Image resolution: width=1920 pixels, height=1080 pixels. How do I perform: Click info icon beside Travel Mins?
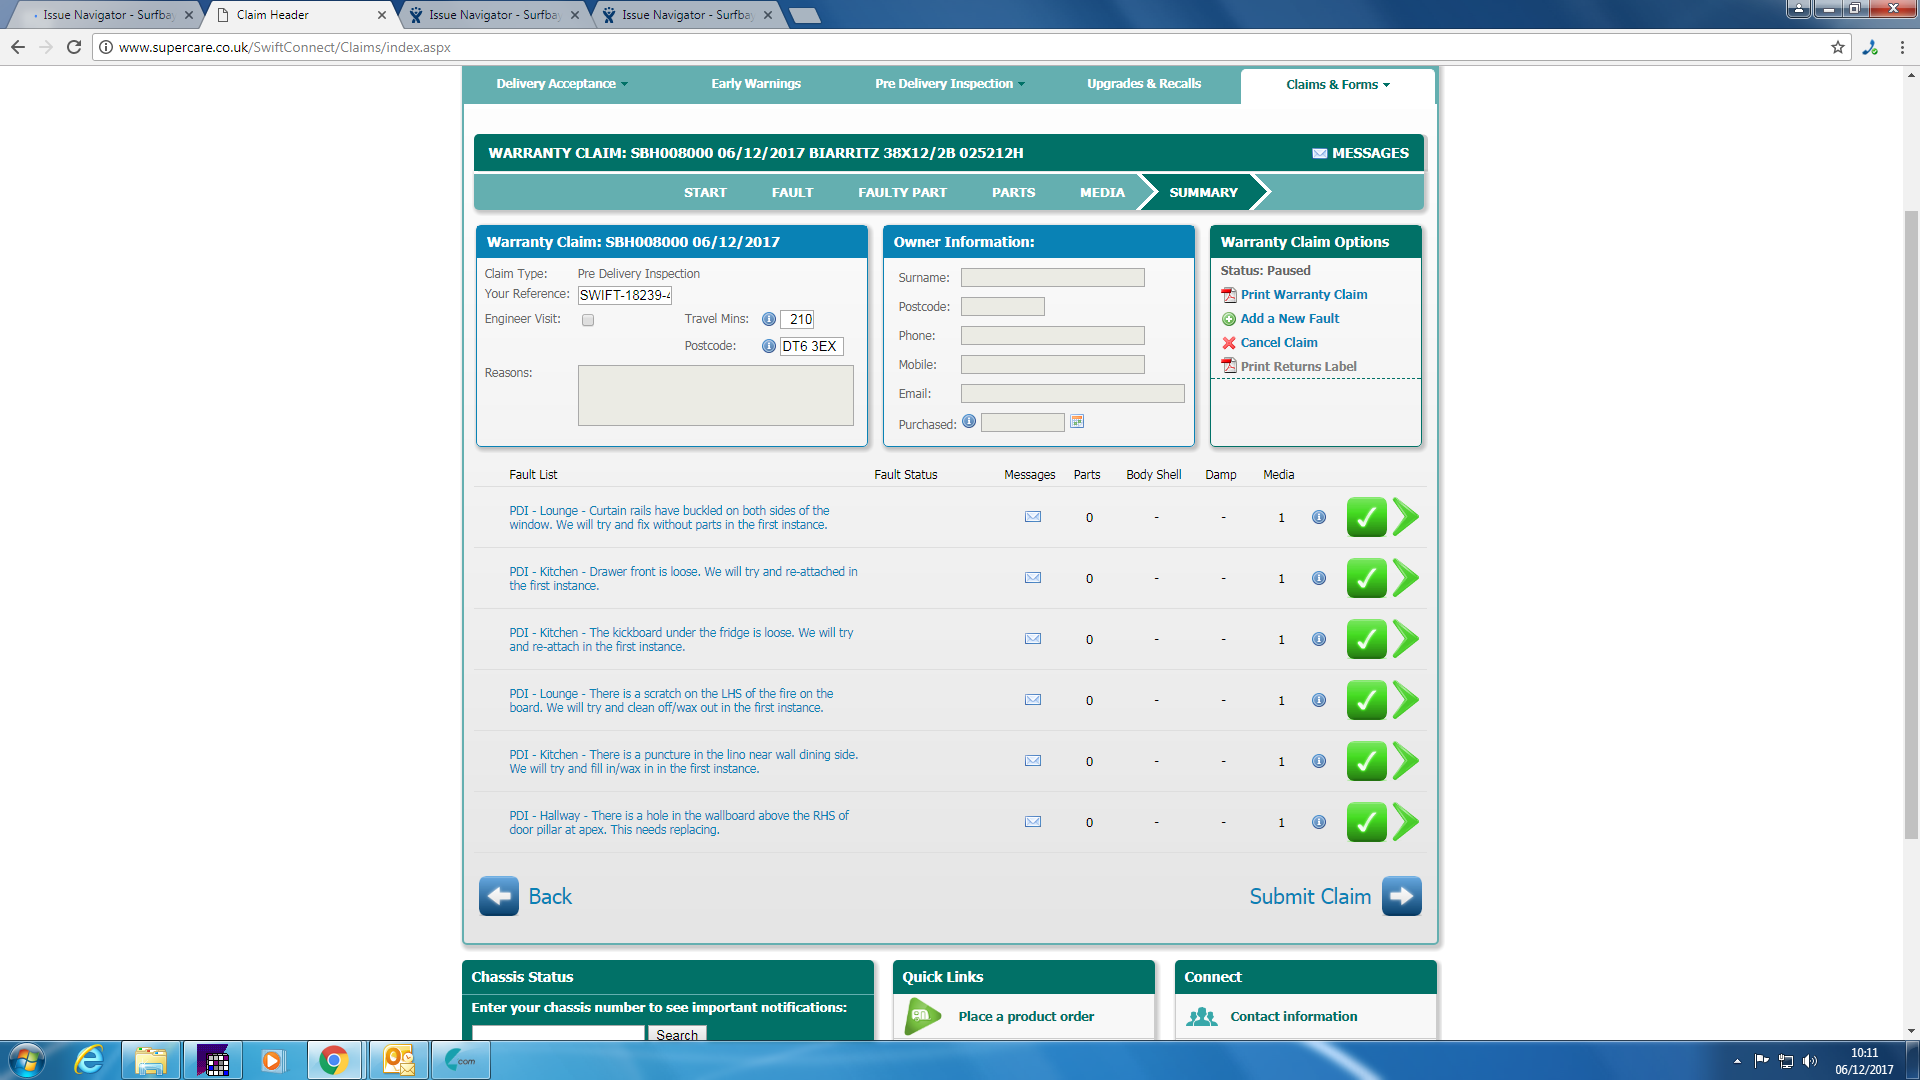coord(768,319)
